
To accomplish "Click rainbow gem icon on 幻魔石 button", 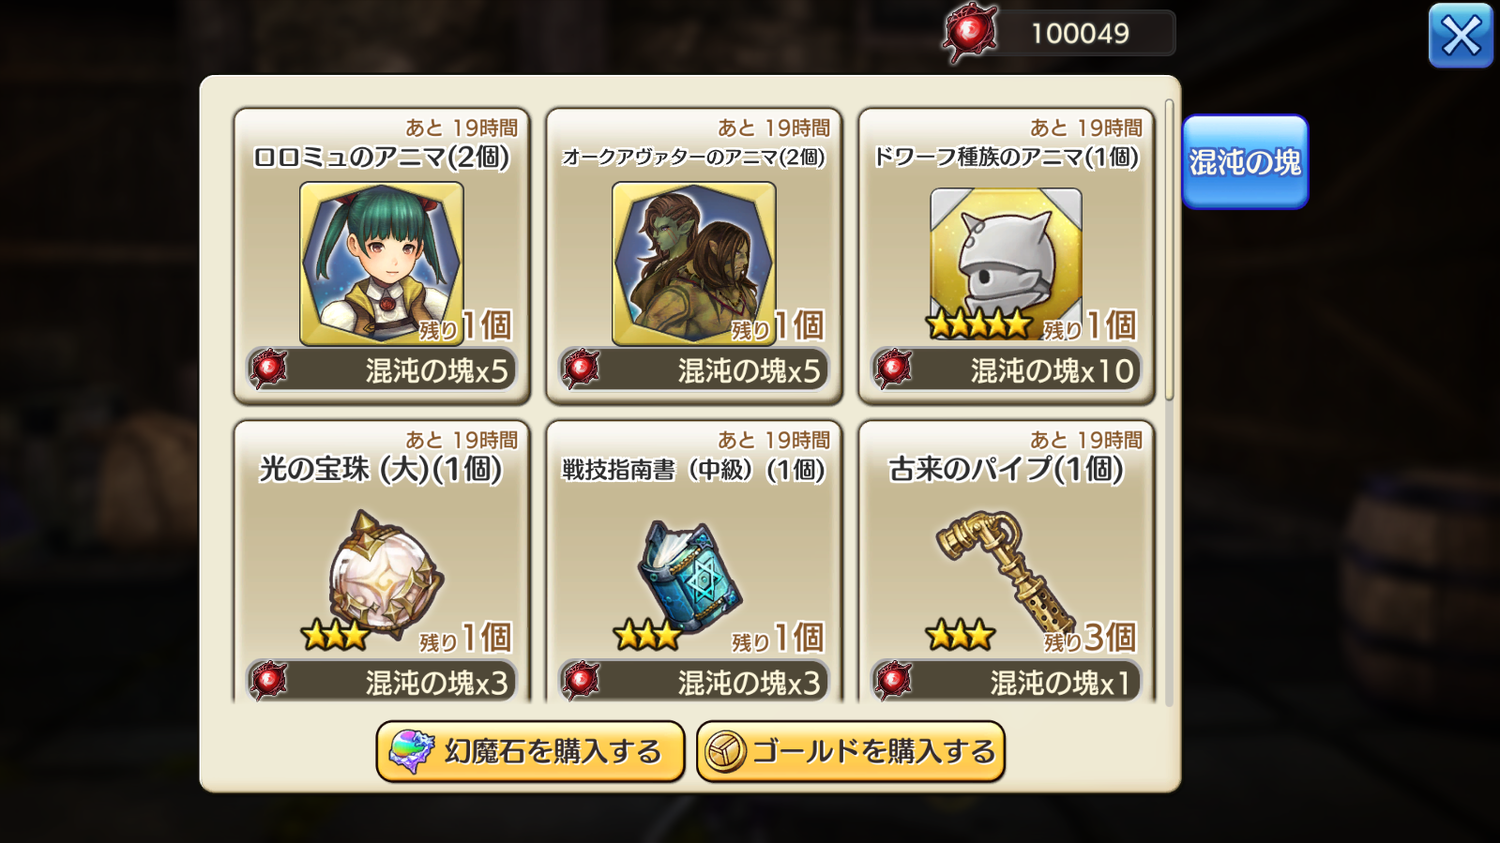I will click(x=410, y=751).
